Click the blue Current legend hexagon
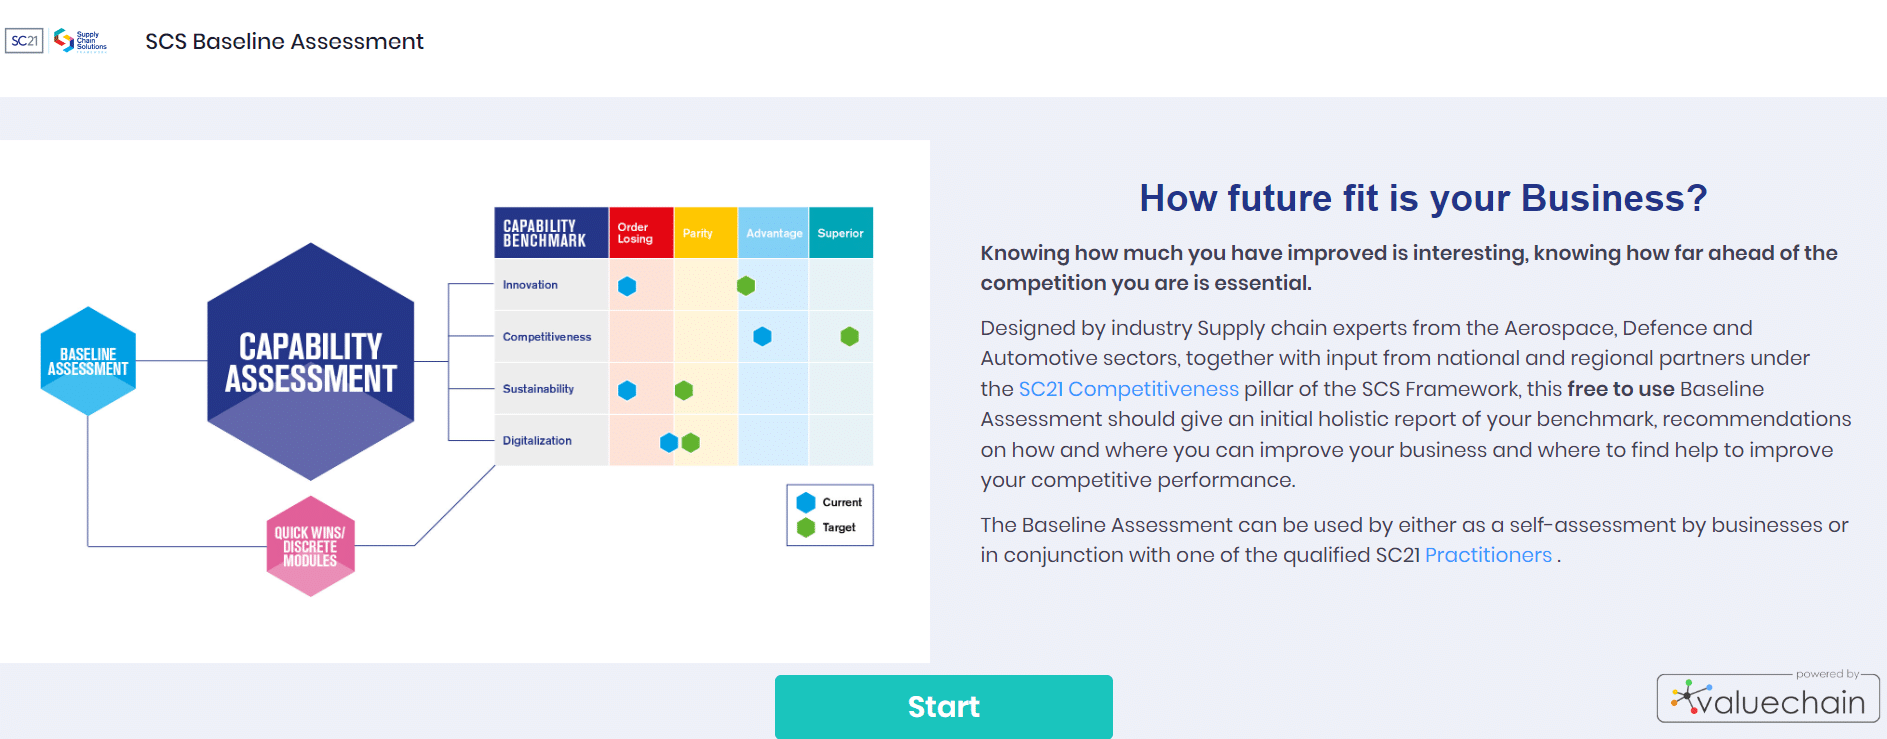Image resolution: width=1887 pixels, height=739 pixels. click(806, 502)
